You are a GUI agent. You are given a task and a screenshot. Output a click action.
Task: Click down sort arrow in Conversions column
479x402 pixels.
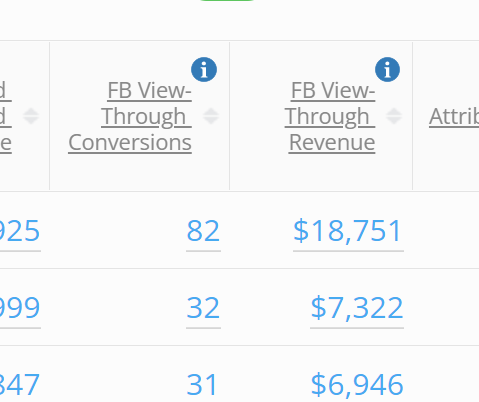pyautogui.click(x=211, y=121)
